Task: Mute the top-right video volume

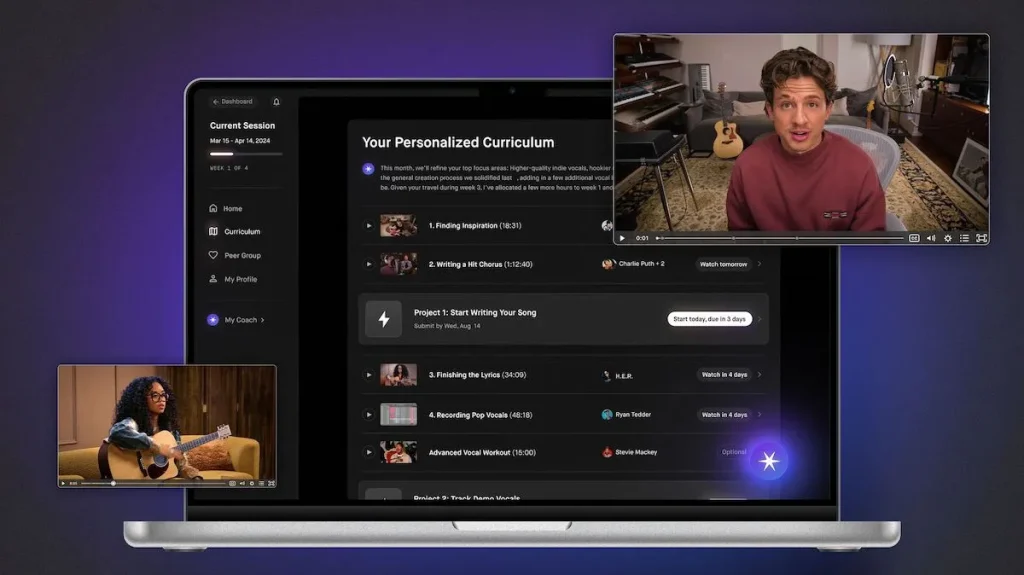Action: 931,238
